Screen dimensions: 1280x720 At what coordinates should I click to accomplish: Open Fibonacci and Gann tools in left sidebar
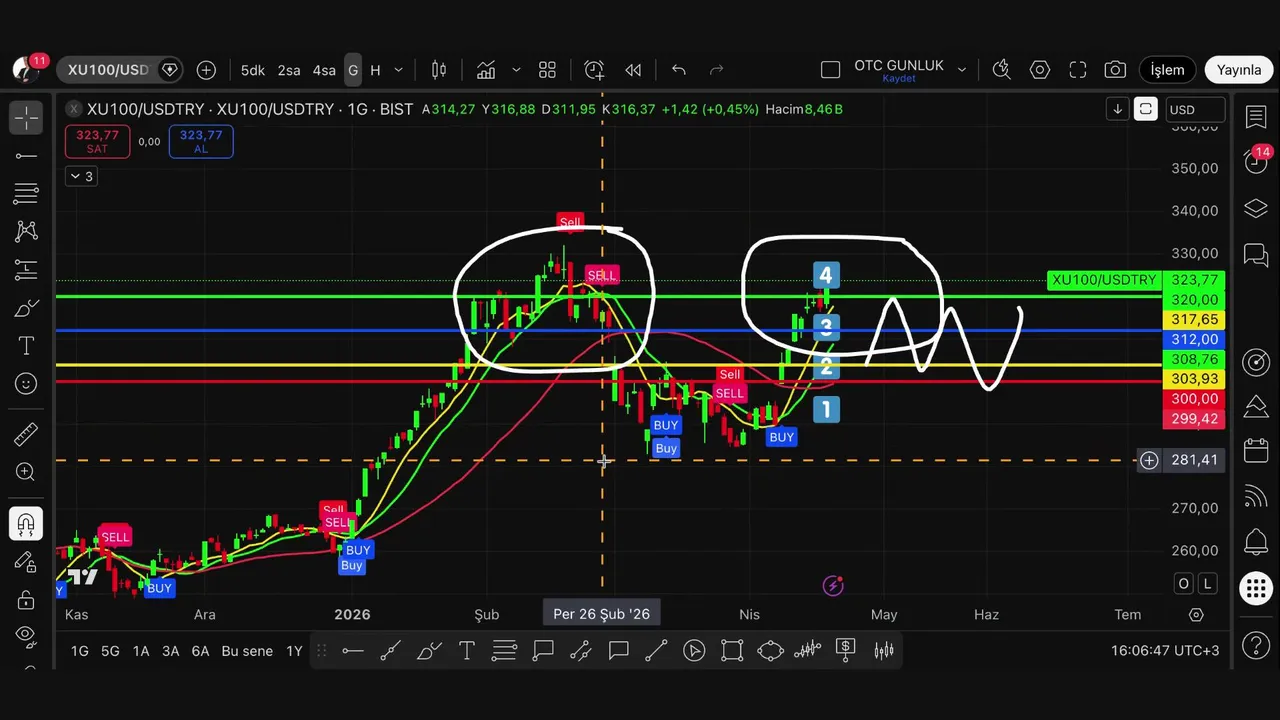[26, 194]
